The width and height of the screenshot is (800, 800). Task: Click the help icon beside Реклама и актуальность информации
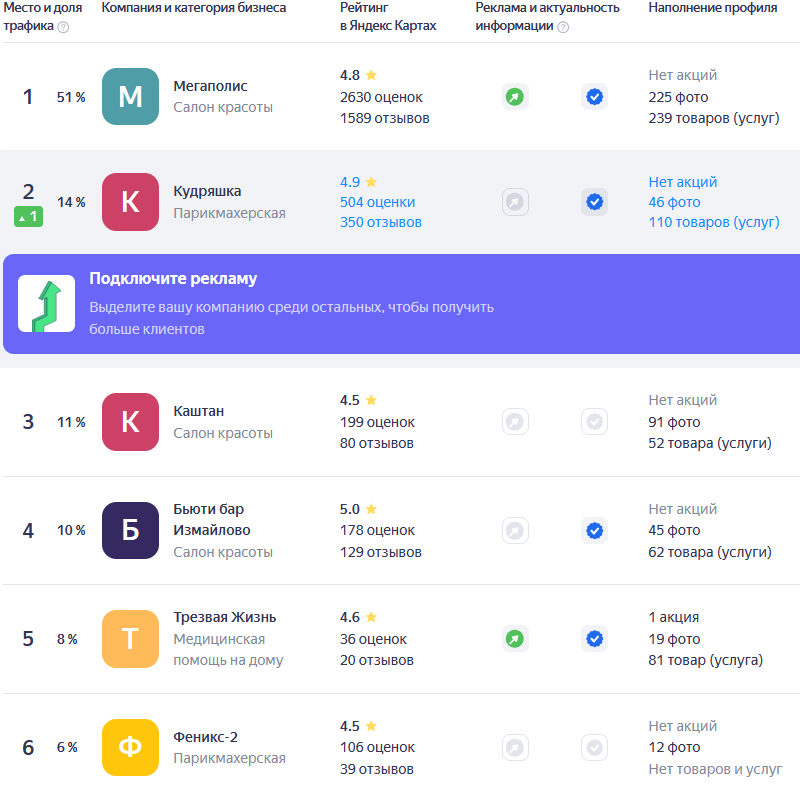(x=563, y=27)
